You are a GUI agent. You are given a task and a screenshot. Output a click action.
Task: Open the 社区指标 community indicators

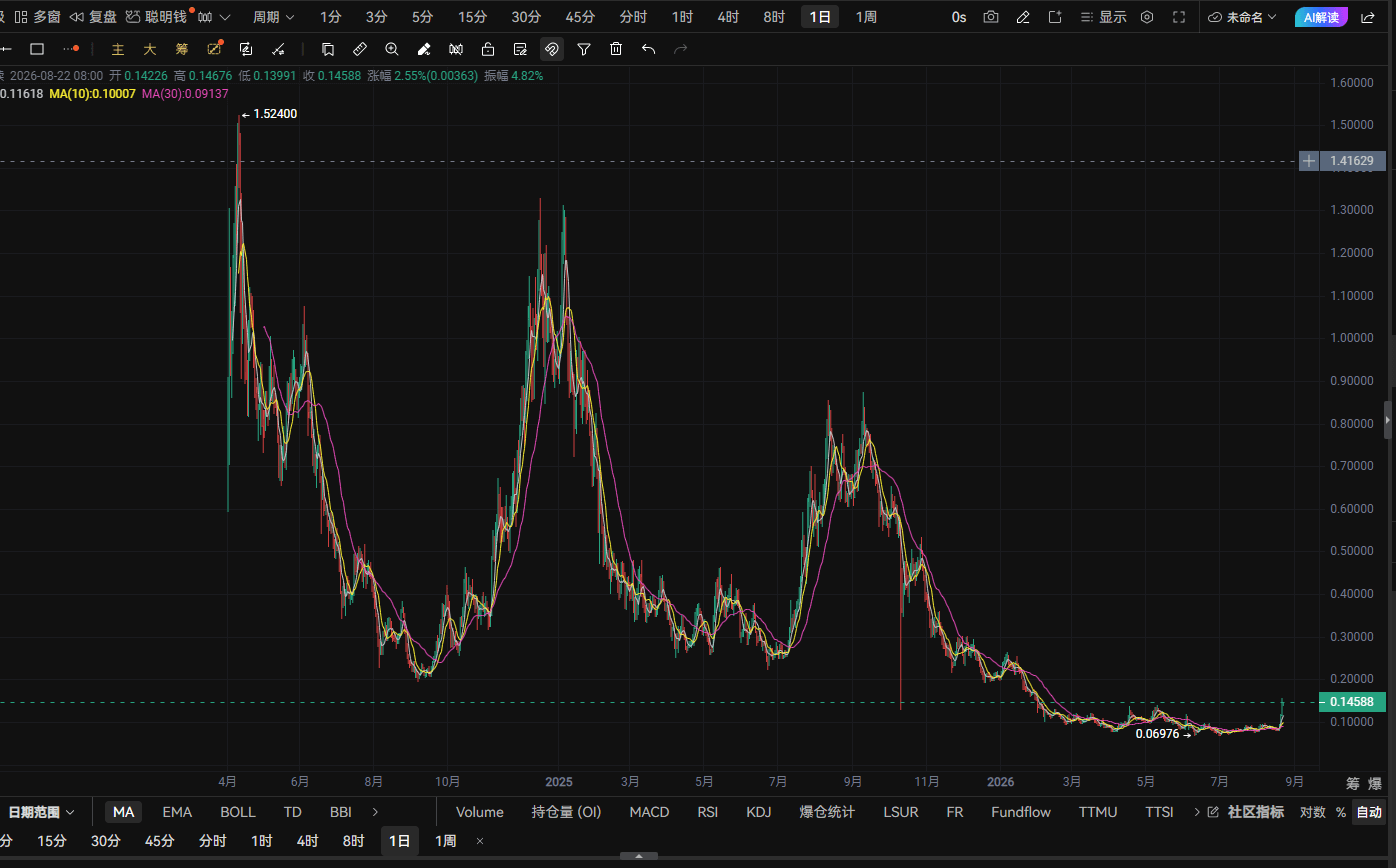1246,812
